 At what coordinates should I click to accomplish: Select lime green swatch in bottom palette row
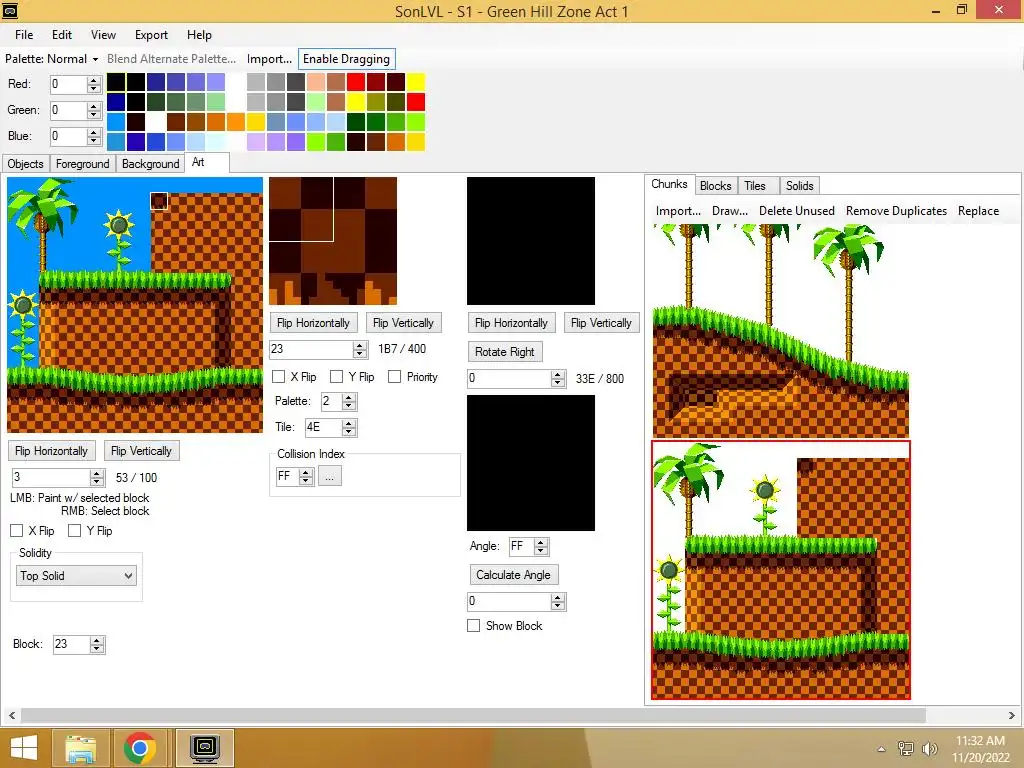click(x=316, y=142)
